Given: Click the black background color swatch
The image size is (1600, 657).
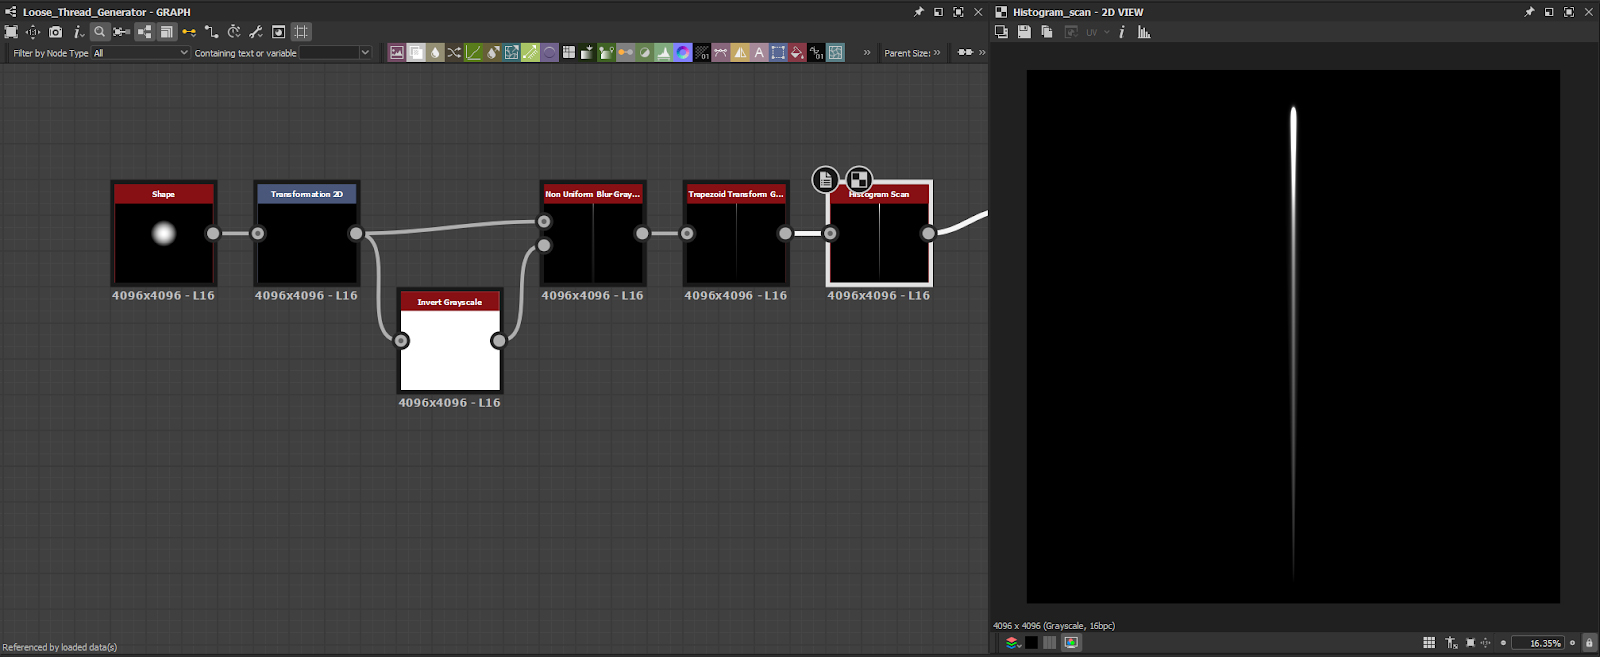Looking at the screenshot, I should coord(1031,643).
